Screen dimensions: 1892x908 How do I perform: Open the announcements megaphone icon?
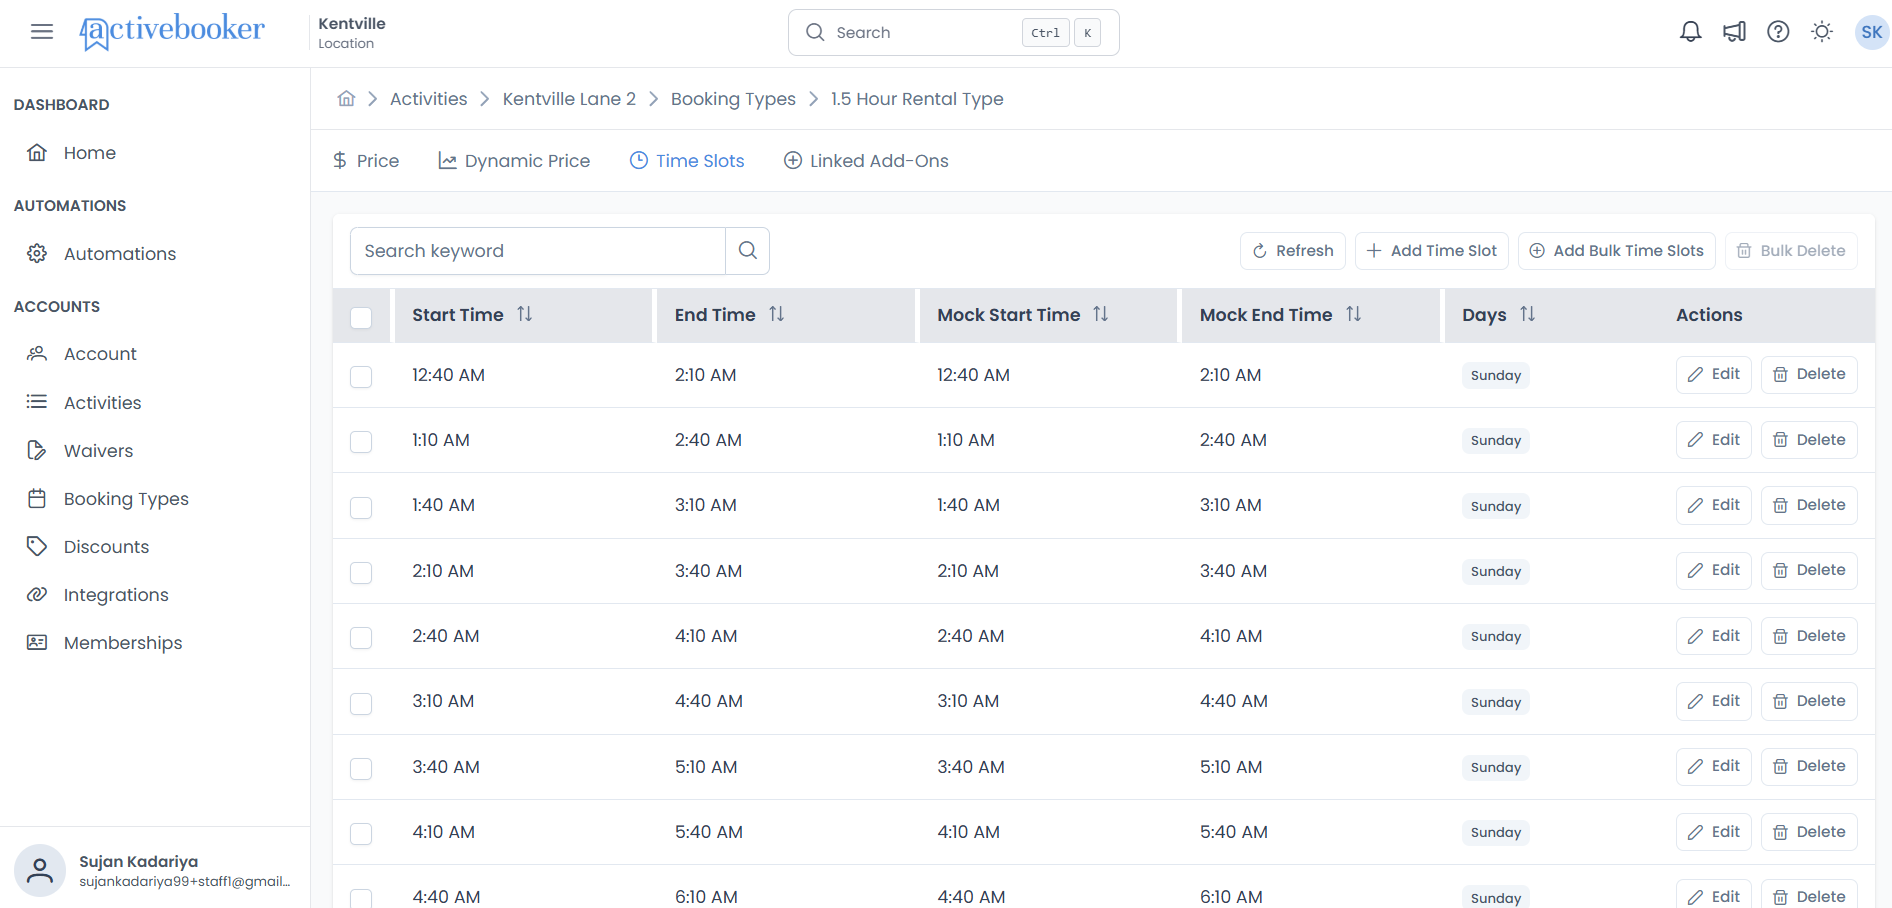point(1734,32)
